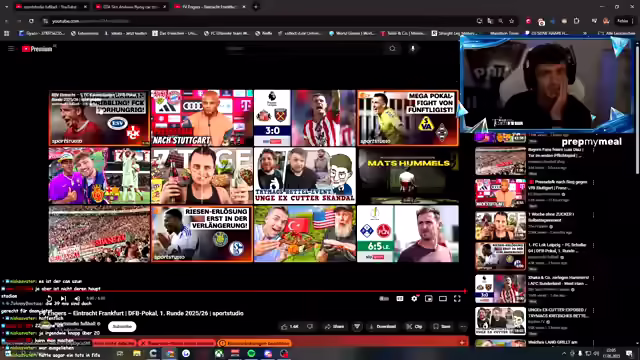Screen dimensions: 640x360
Task: Enable miniplayer mode
Action: click(x=429, y=299)
